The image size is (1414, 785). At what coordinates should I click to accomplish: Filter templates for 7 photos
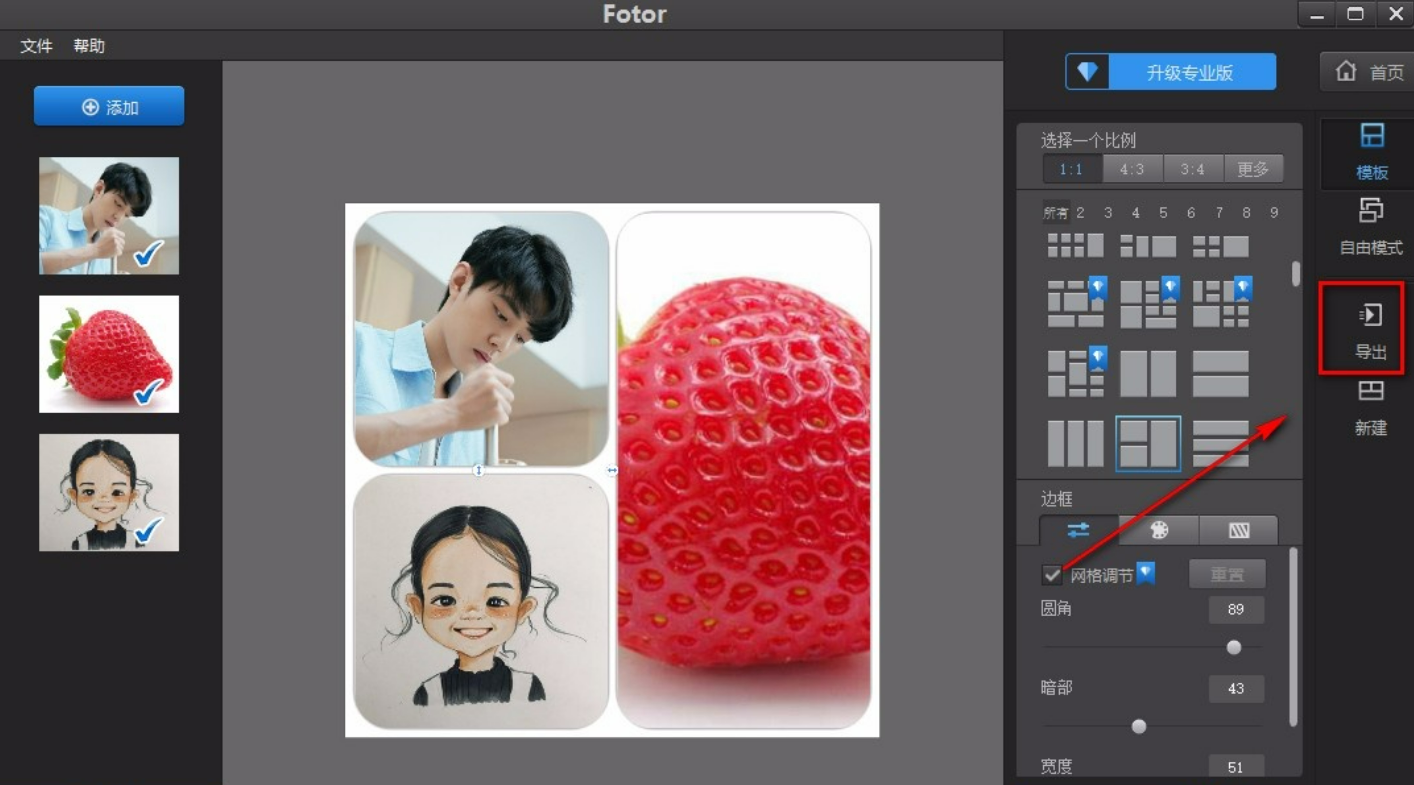(1219, 212)
